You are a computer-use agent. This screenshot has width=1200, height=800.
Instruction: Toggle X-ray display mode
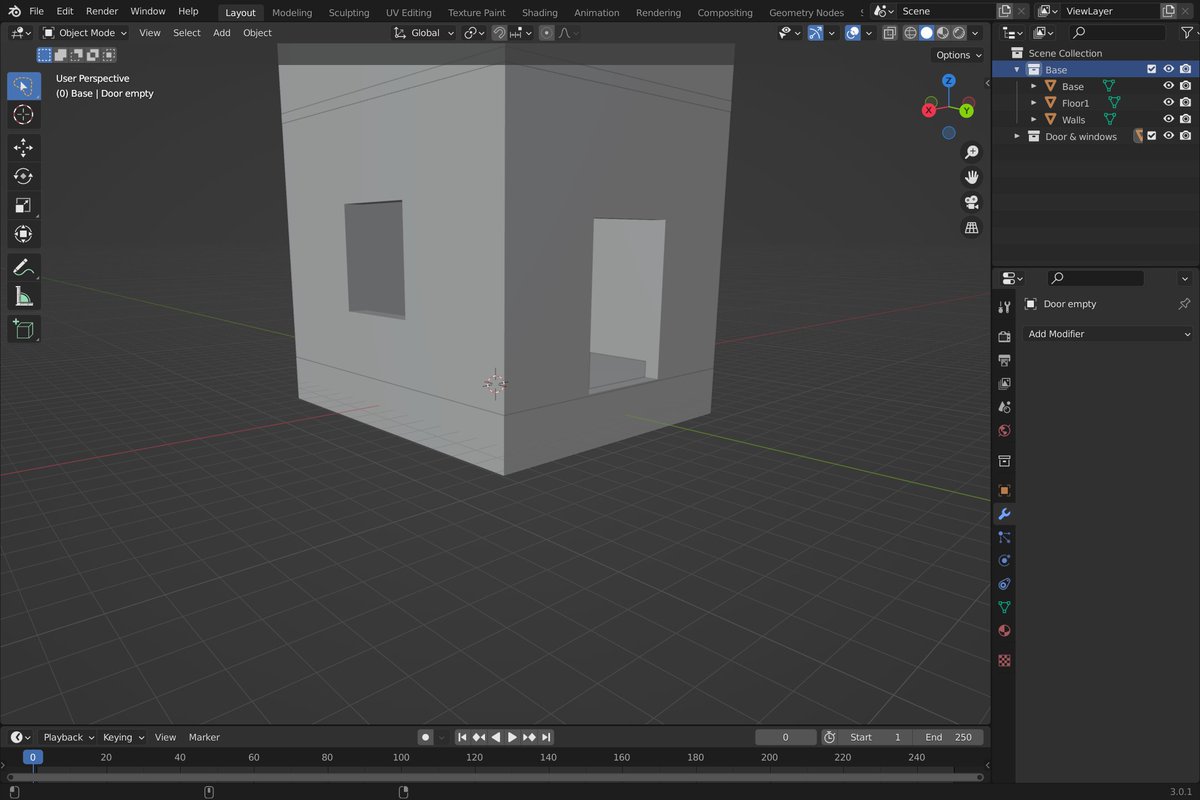tap(889, 33)
